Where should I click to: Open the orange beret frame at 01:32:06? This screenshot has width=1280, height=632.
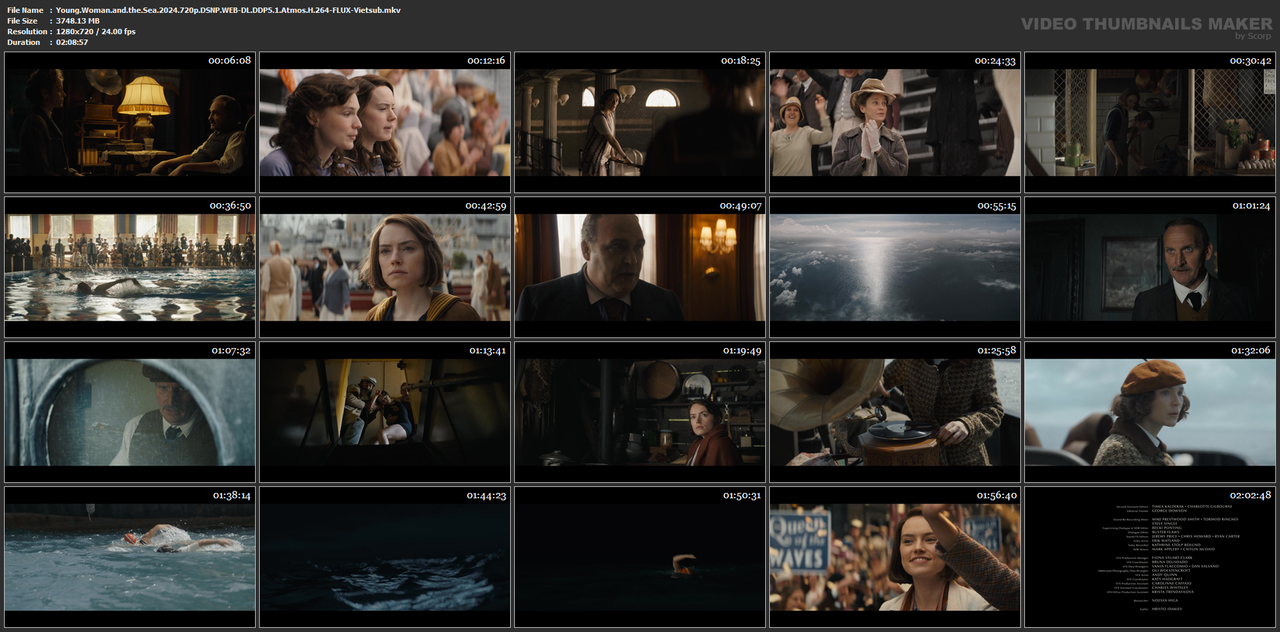point(1150,412)
